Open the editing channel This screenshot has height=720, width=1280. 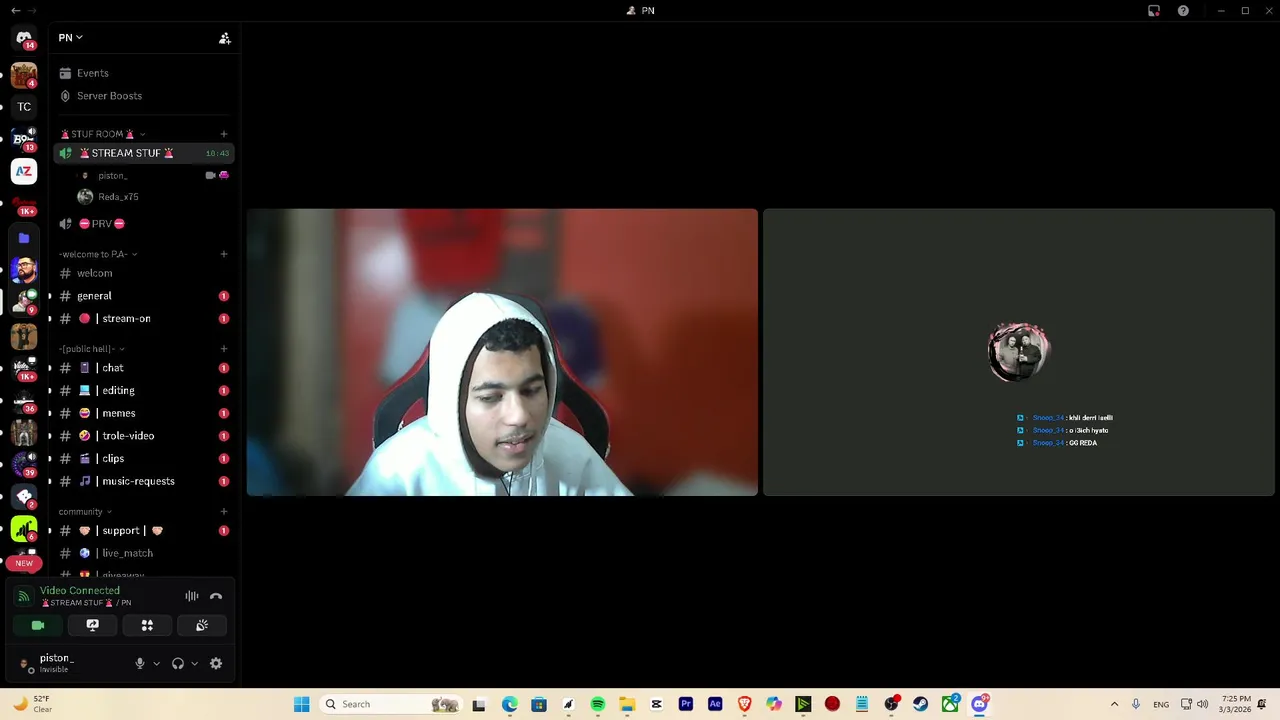pyautogui.click(x=143, y=391)
